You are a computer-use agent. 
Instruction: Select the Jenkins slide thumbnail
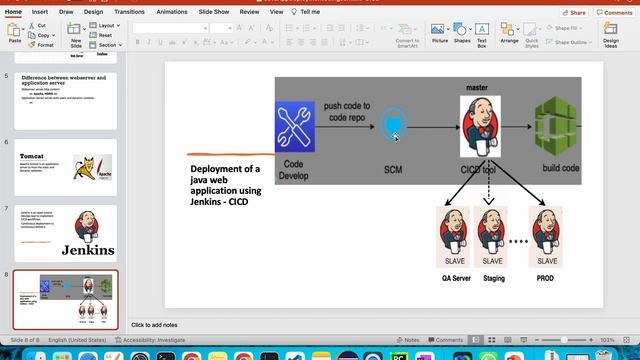65,233
